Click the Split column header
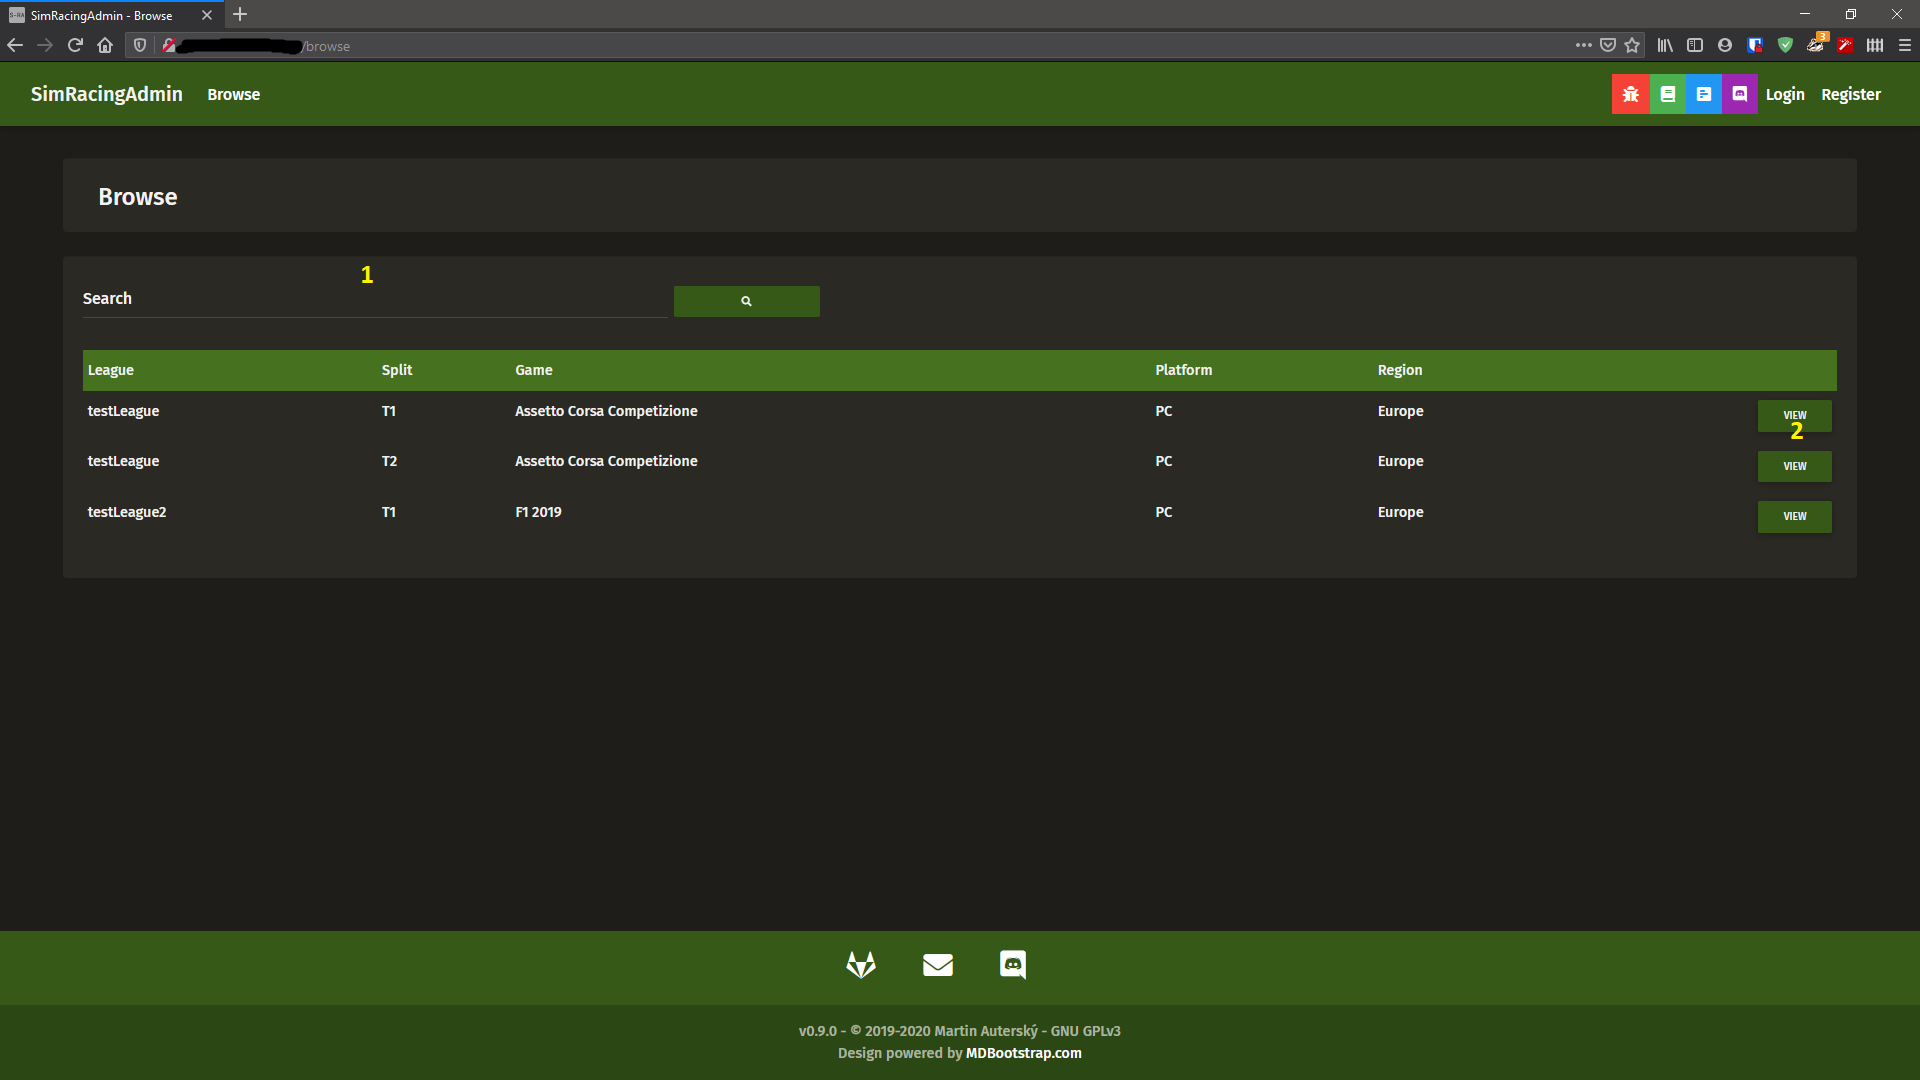The height and width of the screenshot is (1080, 1920). (397, 370)
